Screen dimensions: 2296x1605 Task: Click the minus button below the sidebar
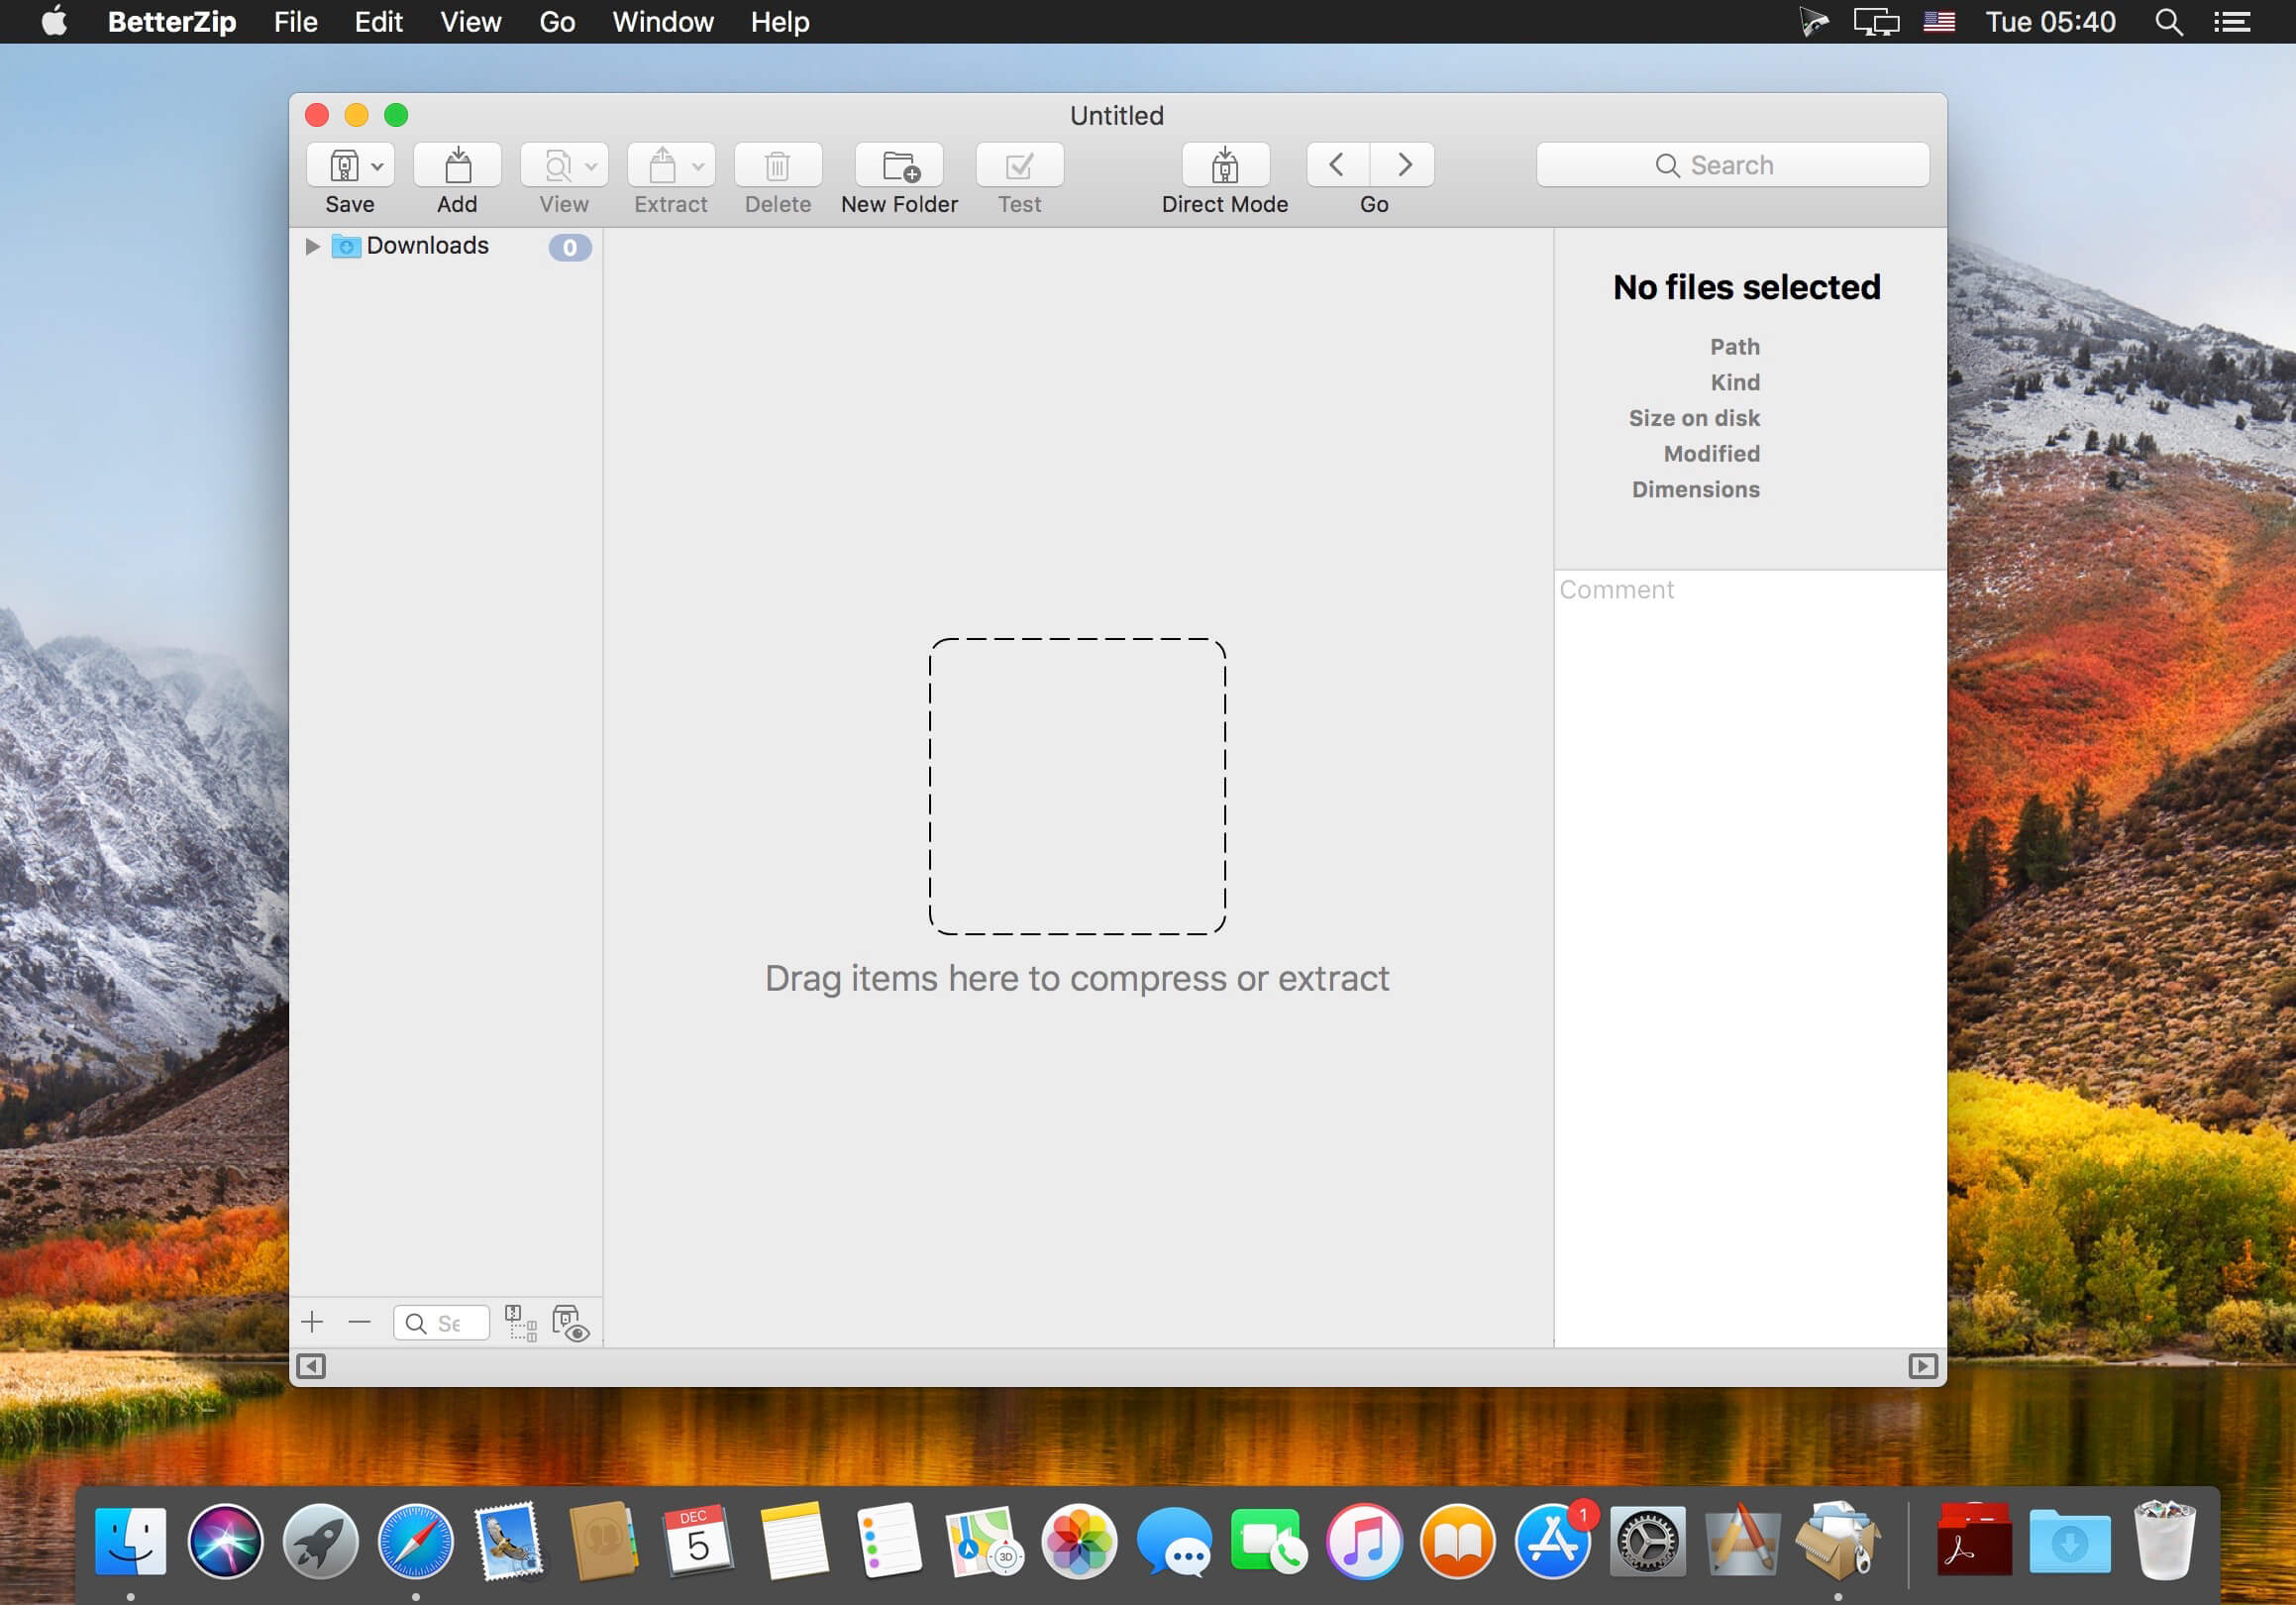(x=359, y=1322)
